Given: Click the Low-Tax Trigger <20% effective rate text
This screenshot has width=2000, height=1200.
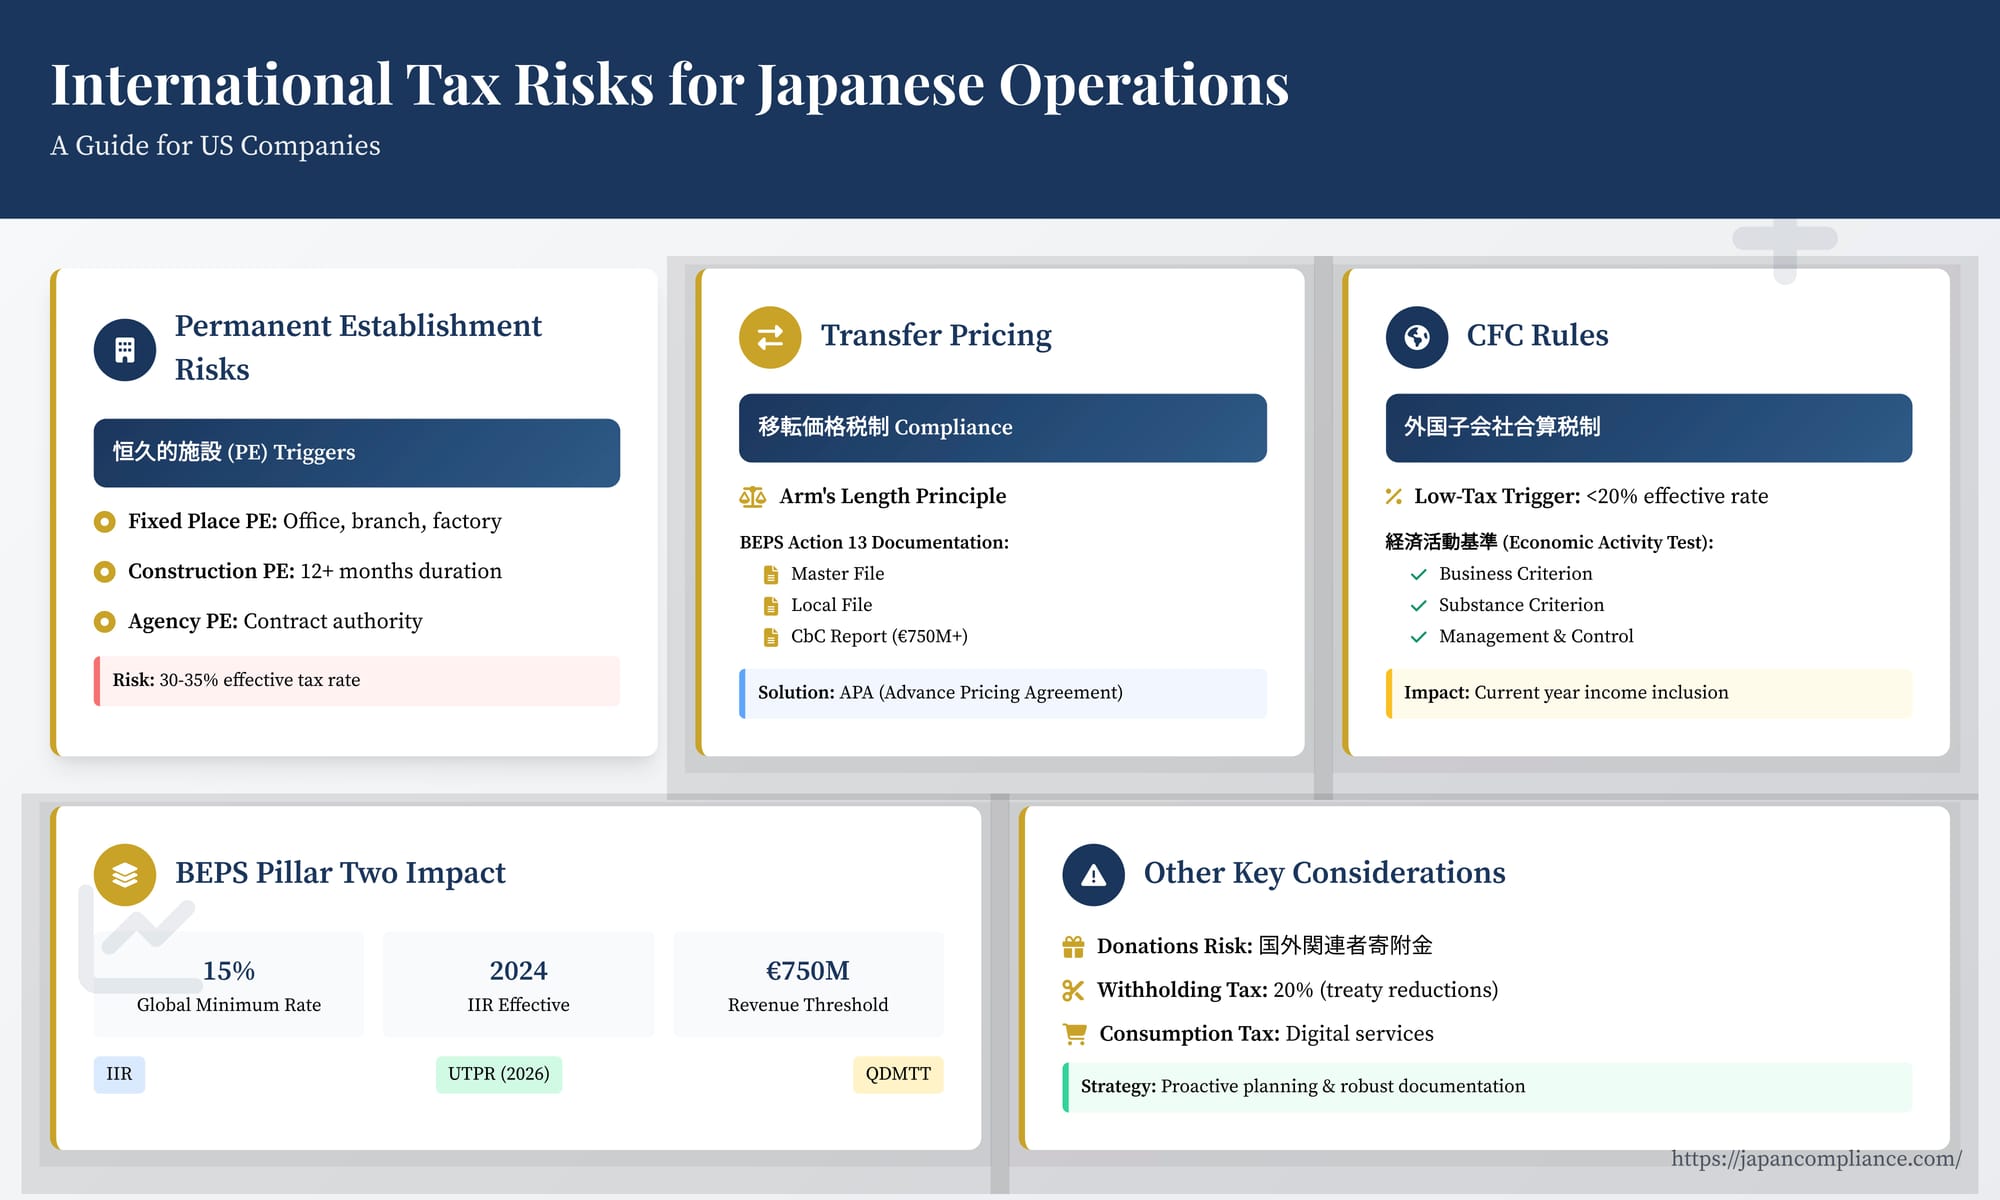Looking at the screenshot, I should coord(1591,497).
